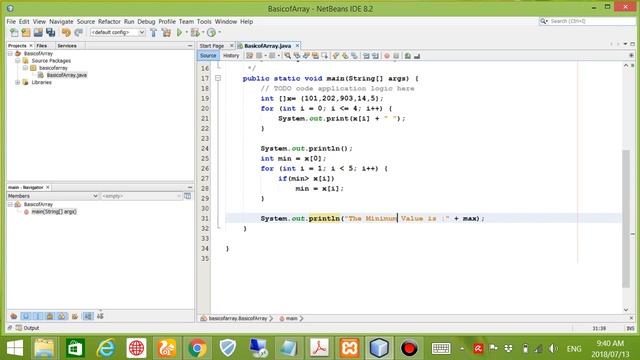
Task: Switch to the Services tab
Action: pos(67,46)
